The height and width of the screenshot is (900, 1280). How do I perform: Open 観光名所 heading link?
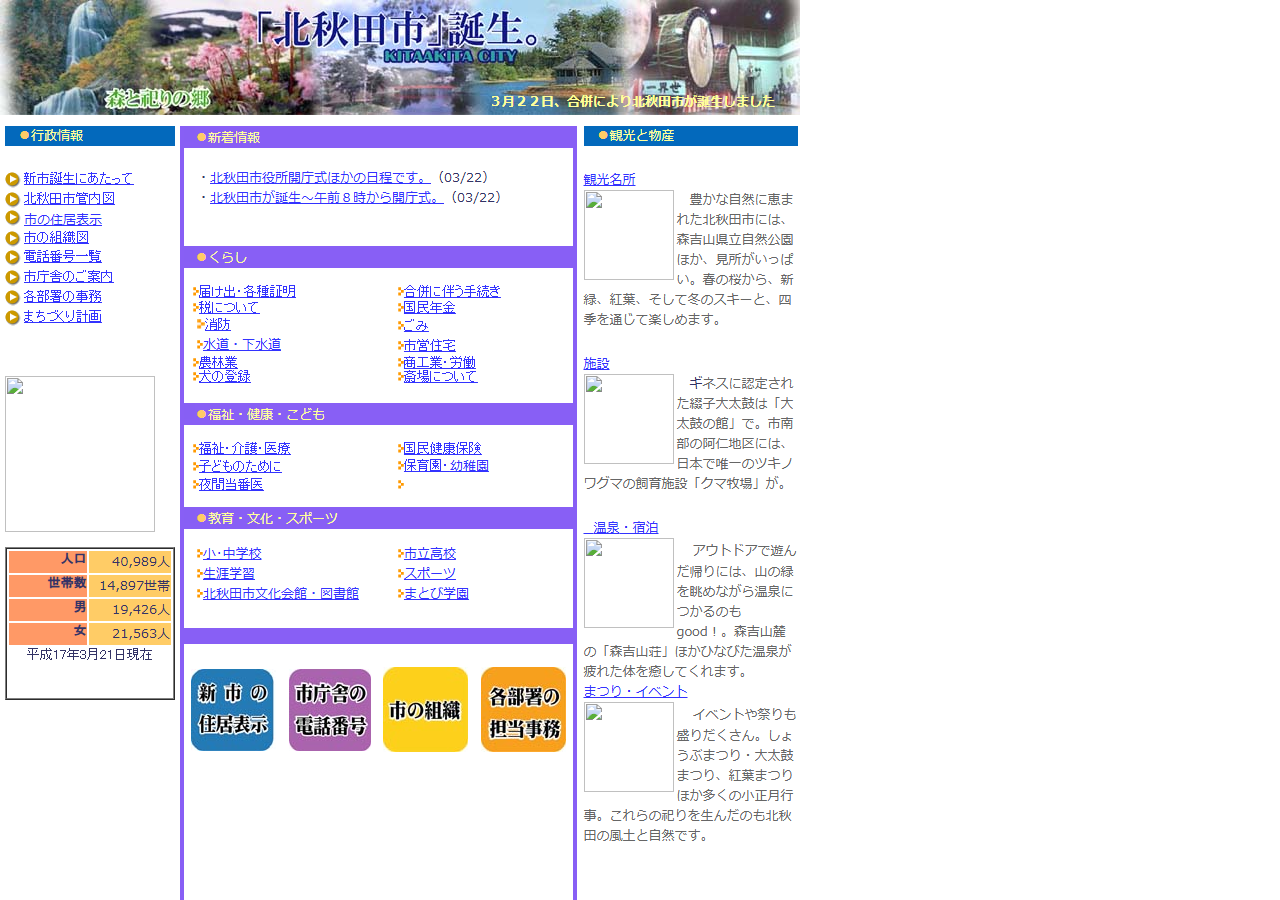(610, 179)
